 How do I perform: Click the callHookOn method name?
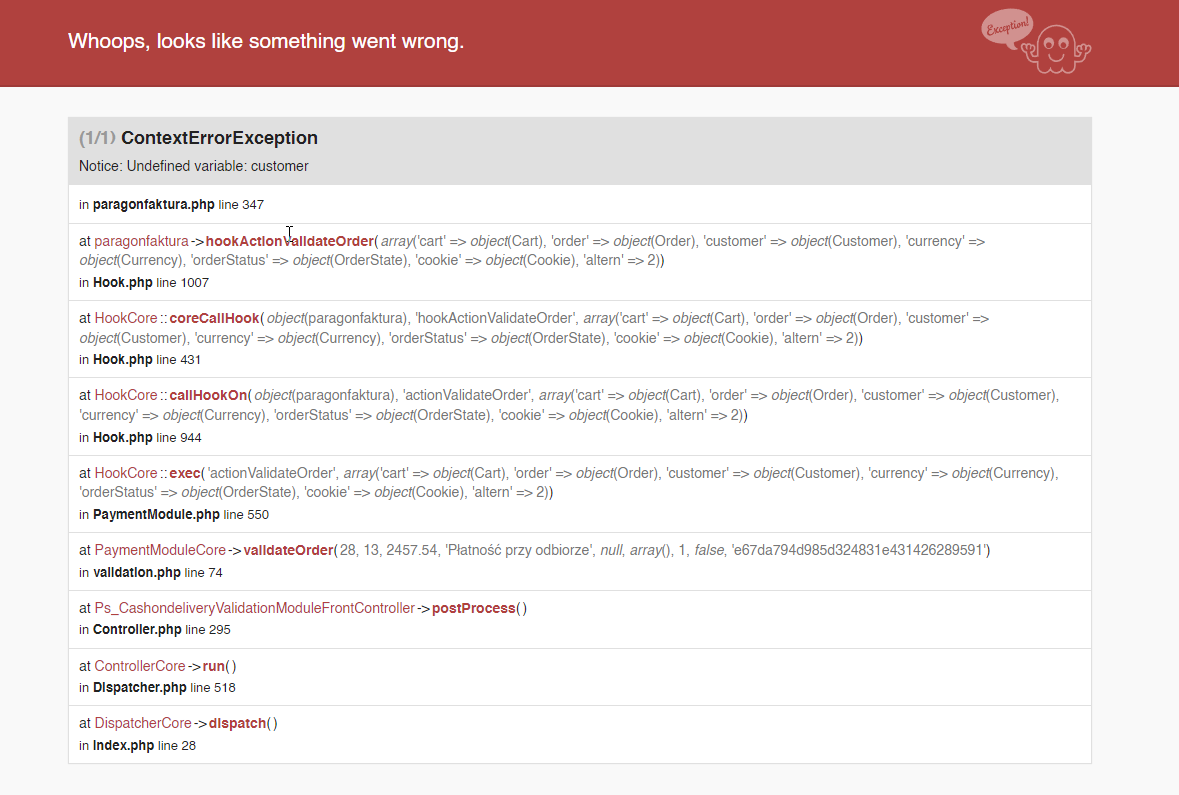click(x=208, y=395)
